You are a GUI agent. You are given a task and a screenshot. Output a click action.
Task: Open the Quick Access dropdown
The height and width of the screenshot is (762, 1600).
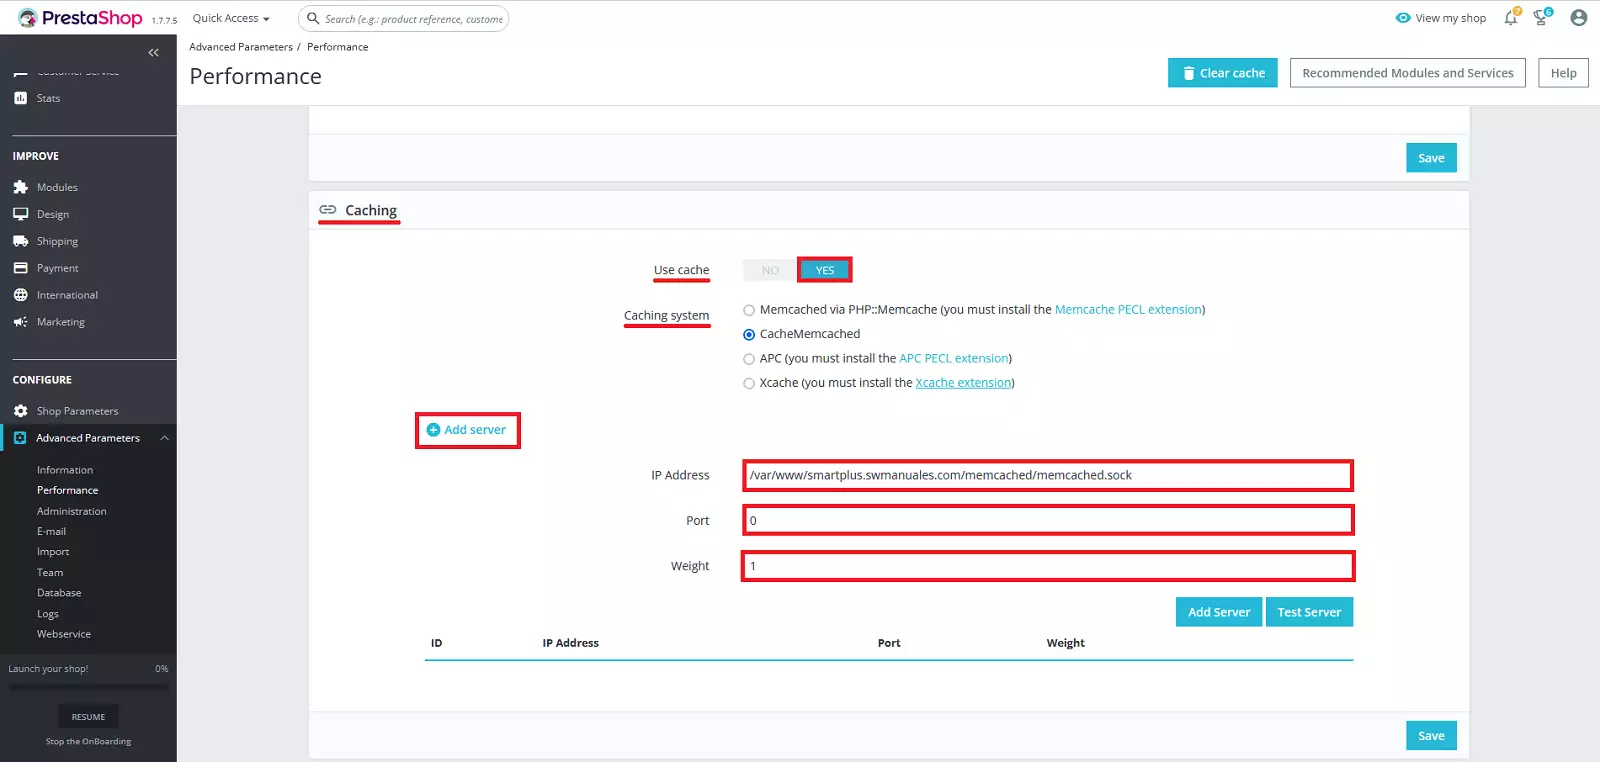[x=231, y=18]
